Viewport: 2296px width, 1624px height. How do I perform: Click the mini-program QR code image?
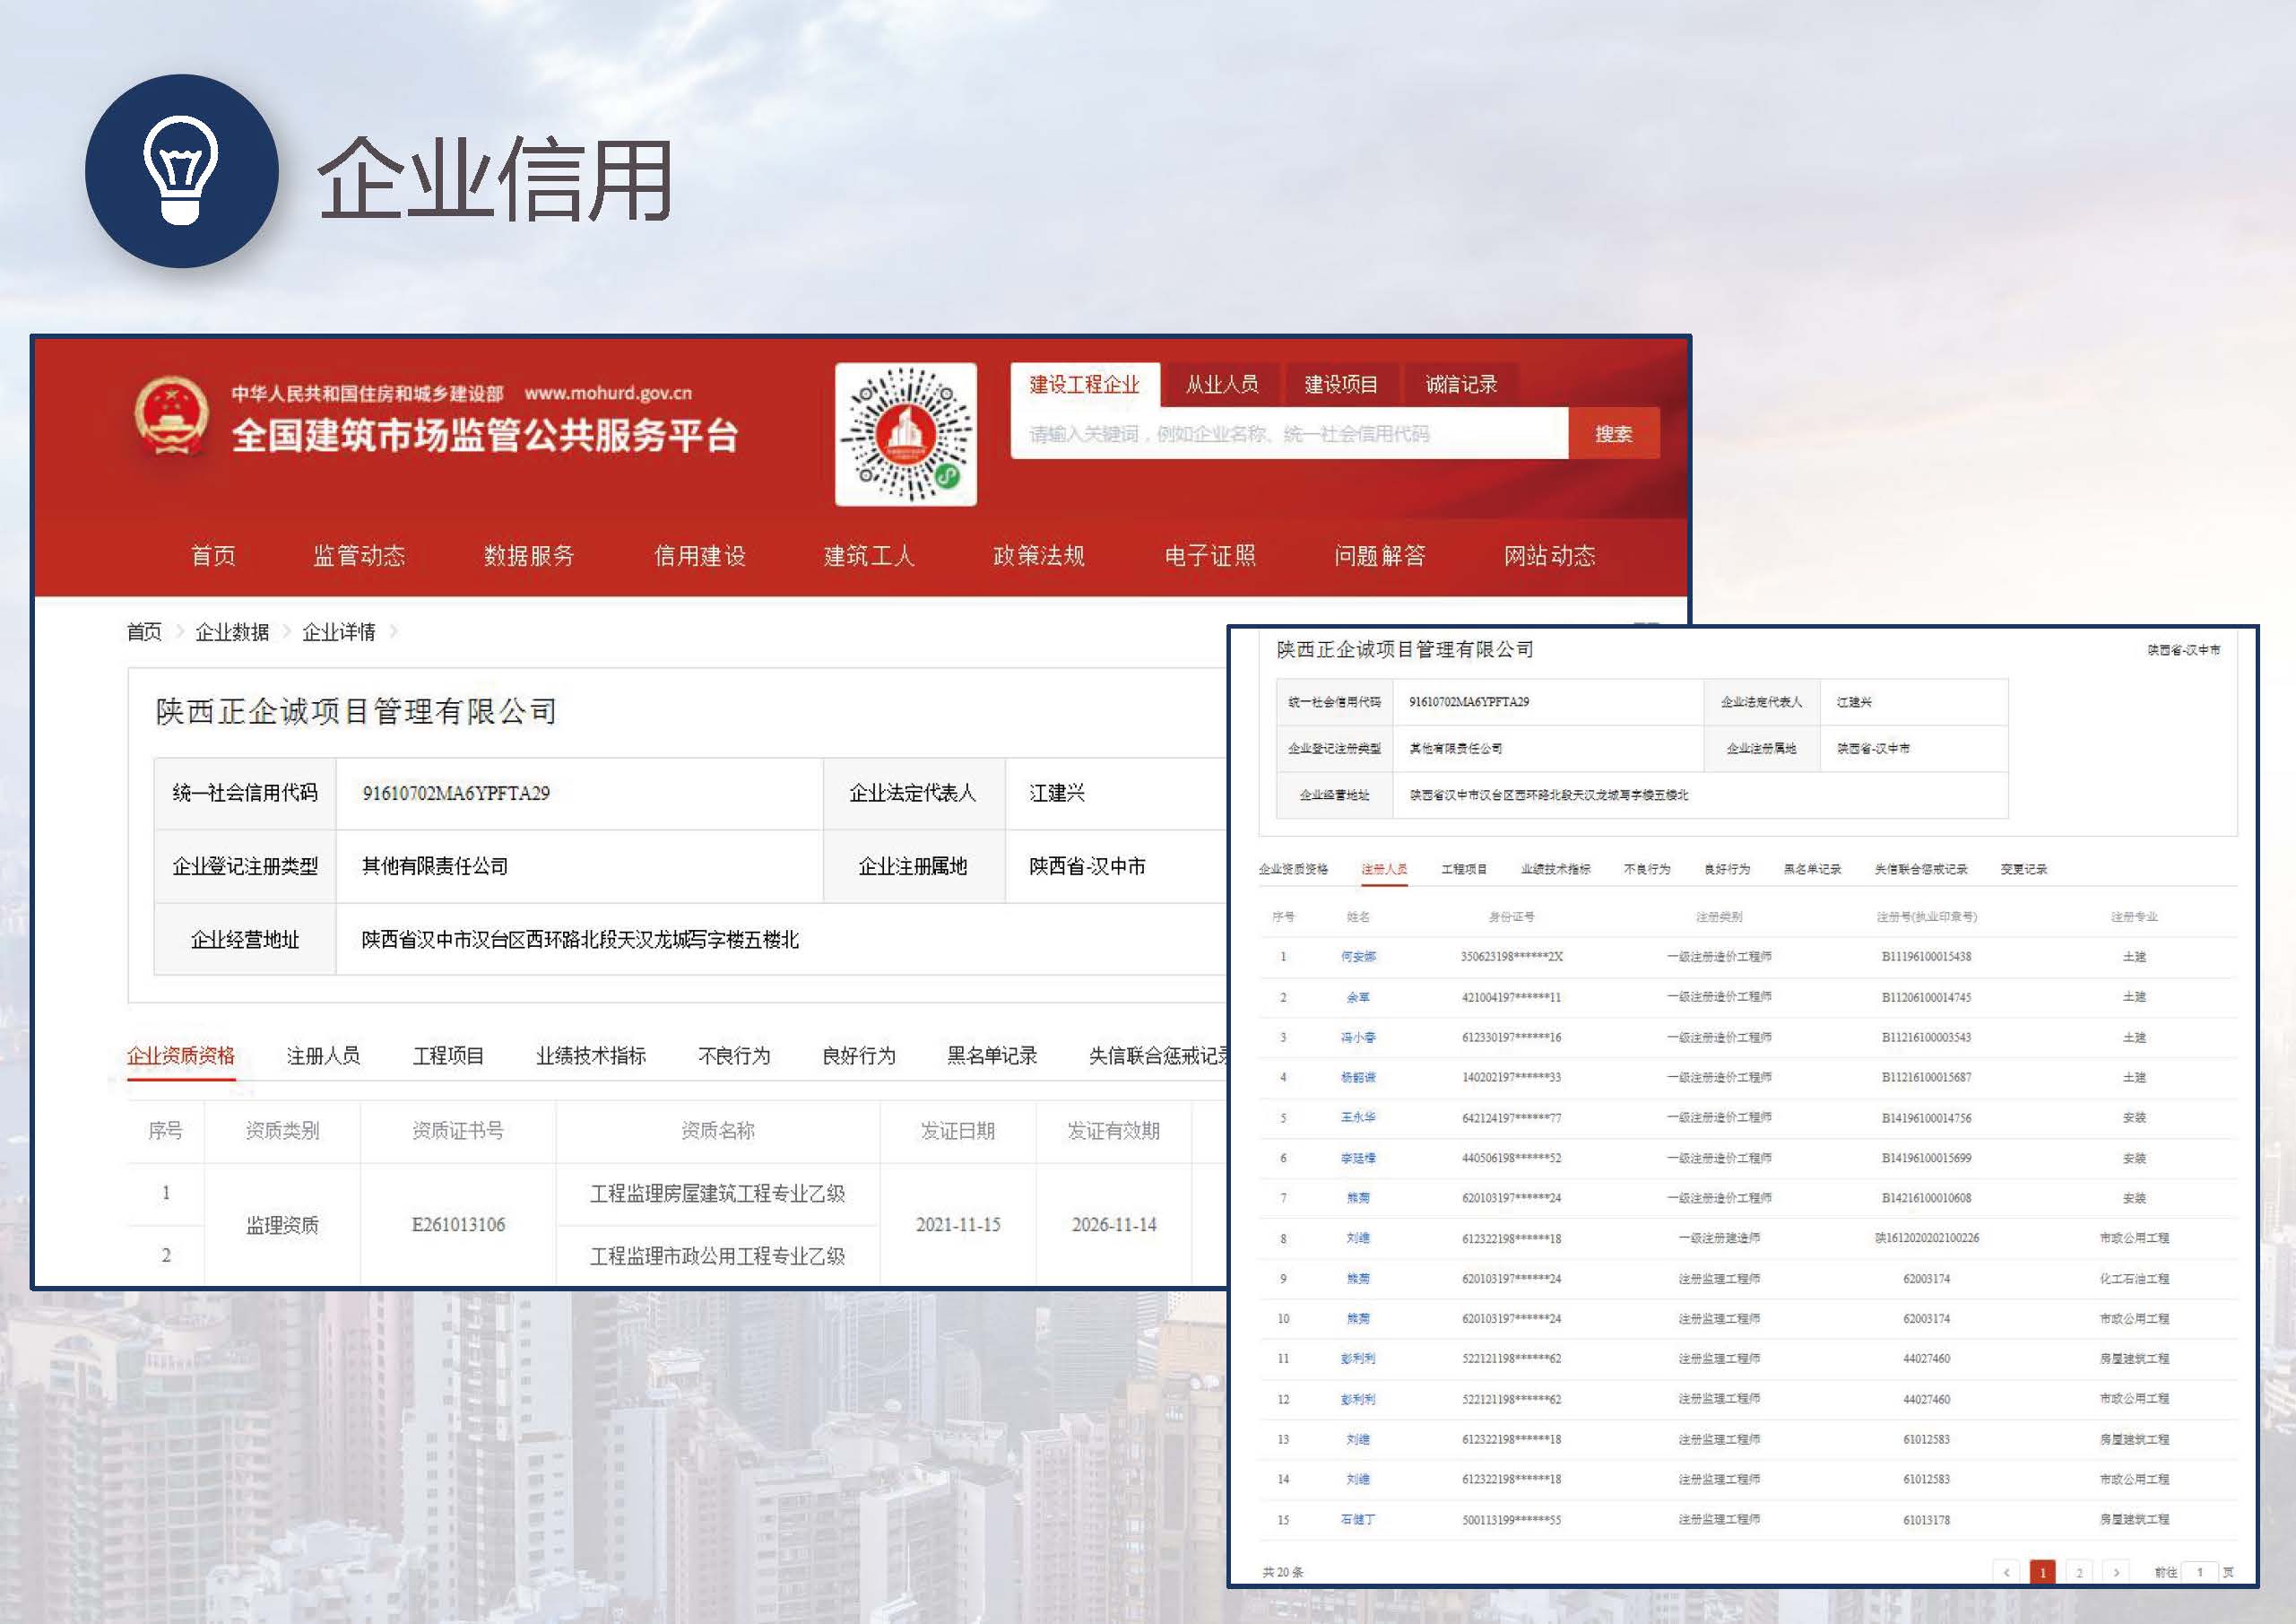pos(905,434)
